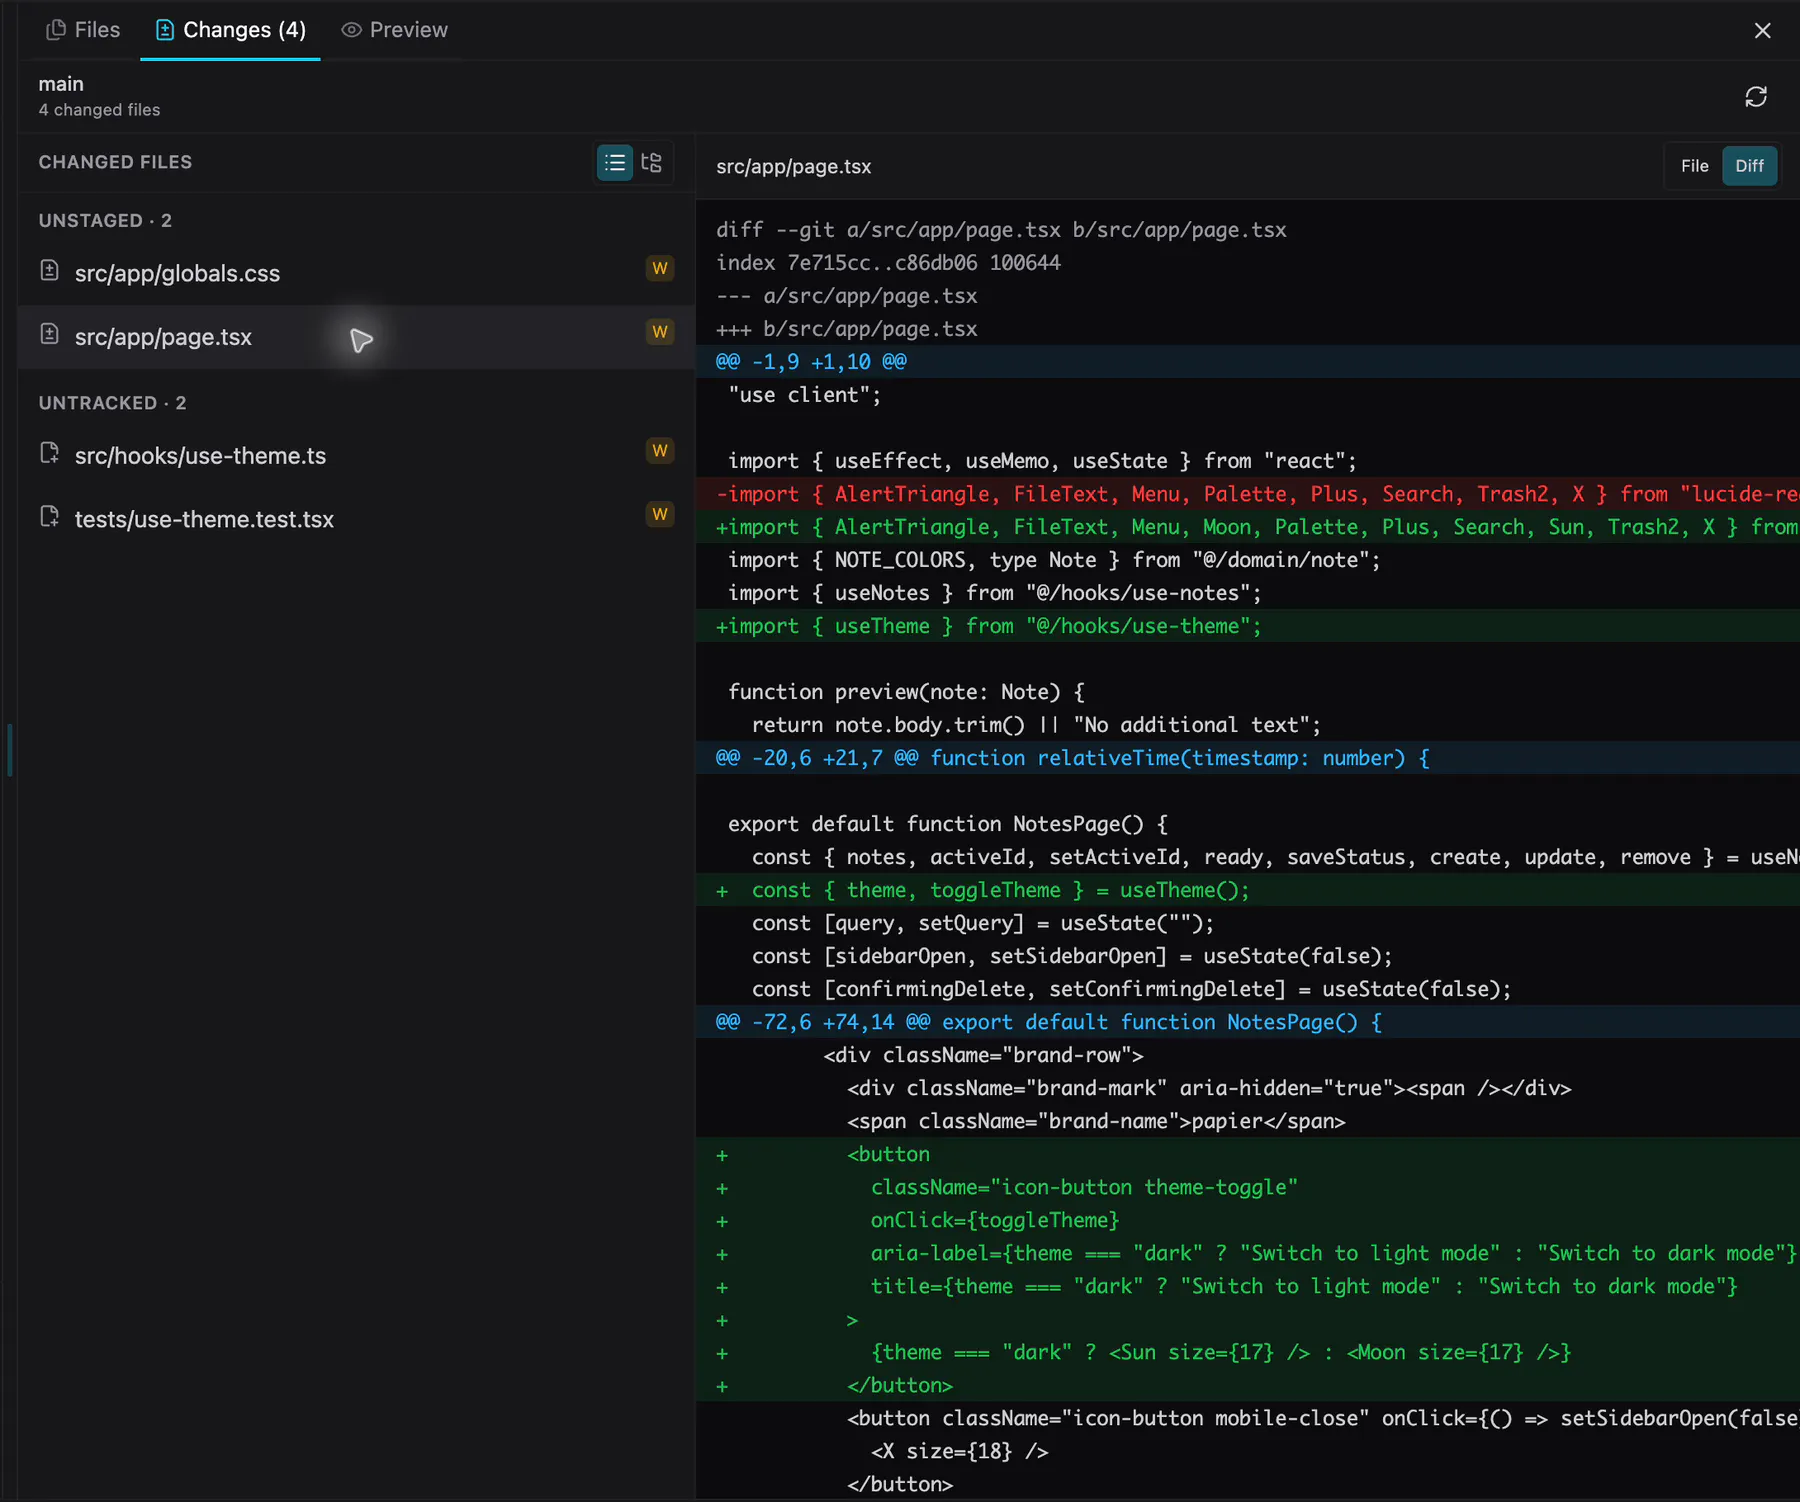The image size is (1800, 1502).
Task: Click the index 7e715cc..c86db06 line
Action: pos(1248,263)
